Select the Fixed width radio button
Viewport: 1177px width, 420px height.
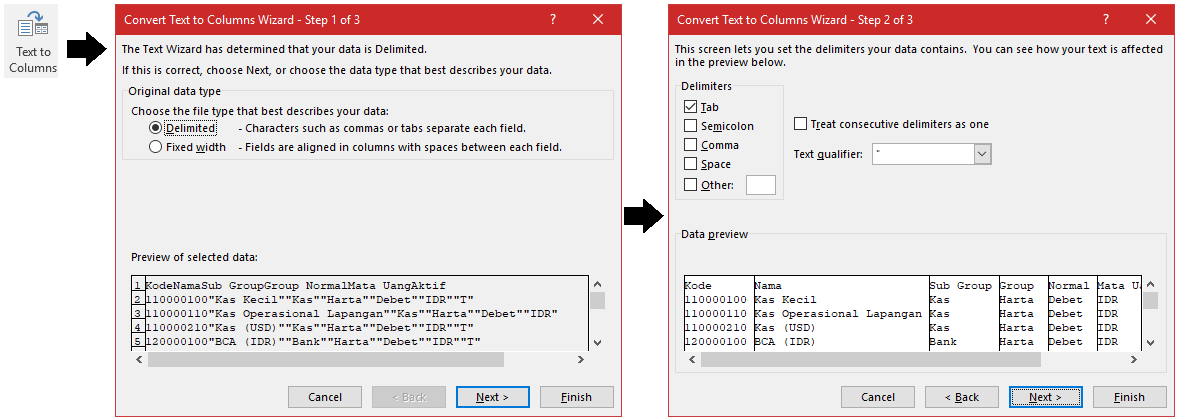click(155, 147)
